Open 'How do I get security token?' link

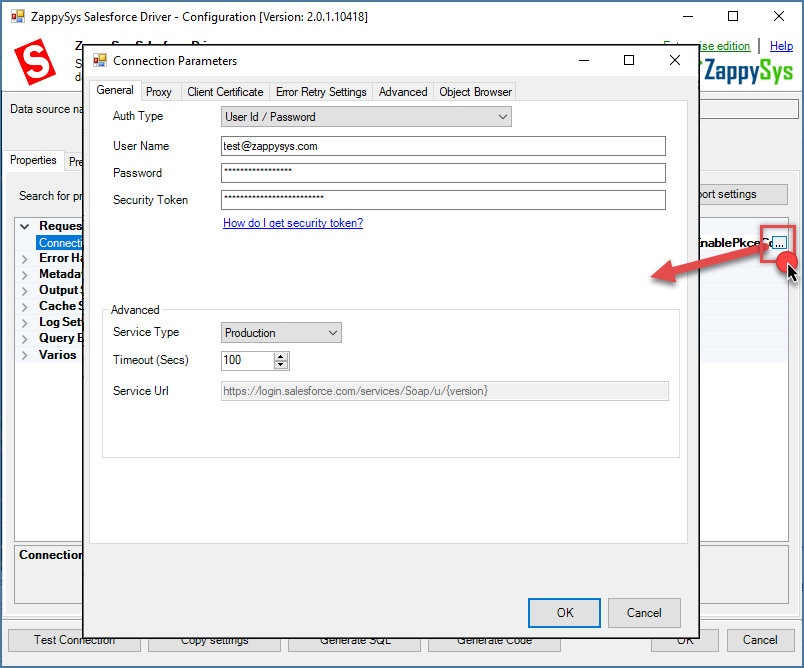(293, 223)
